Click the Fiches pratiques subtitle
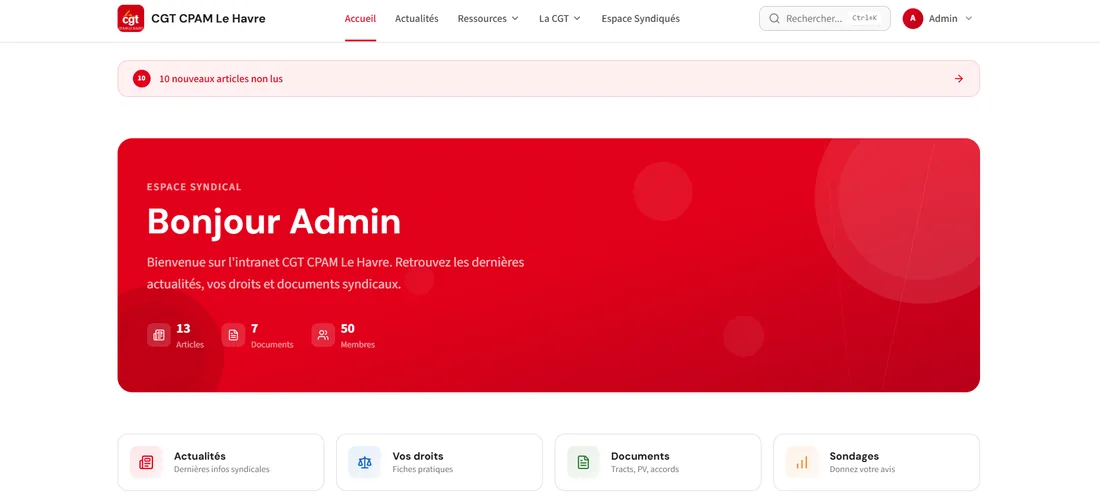1100x504 pixels. (423, 470)
